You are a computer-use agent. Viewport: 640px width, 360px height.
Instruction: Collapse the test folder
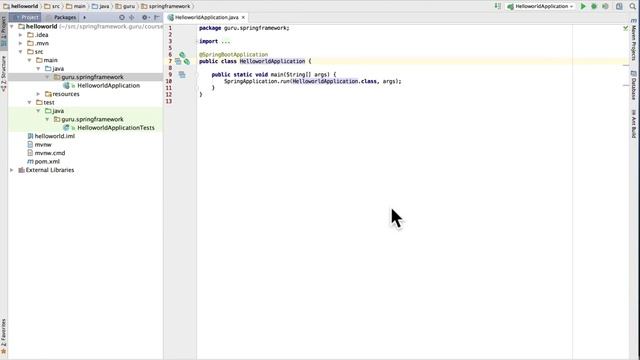coord(29,102)
